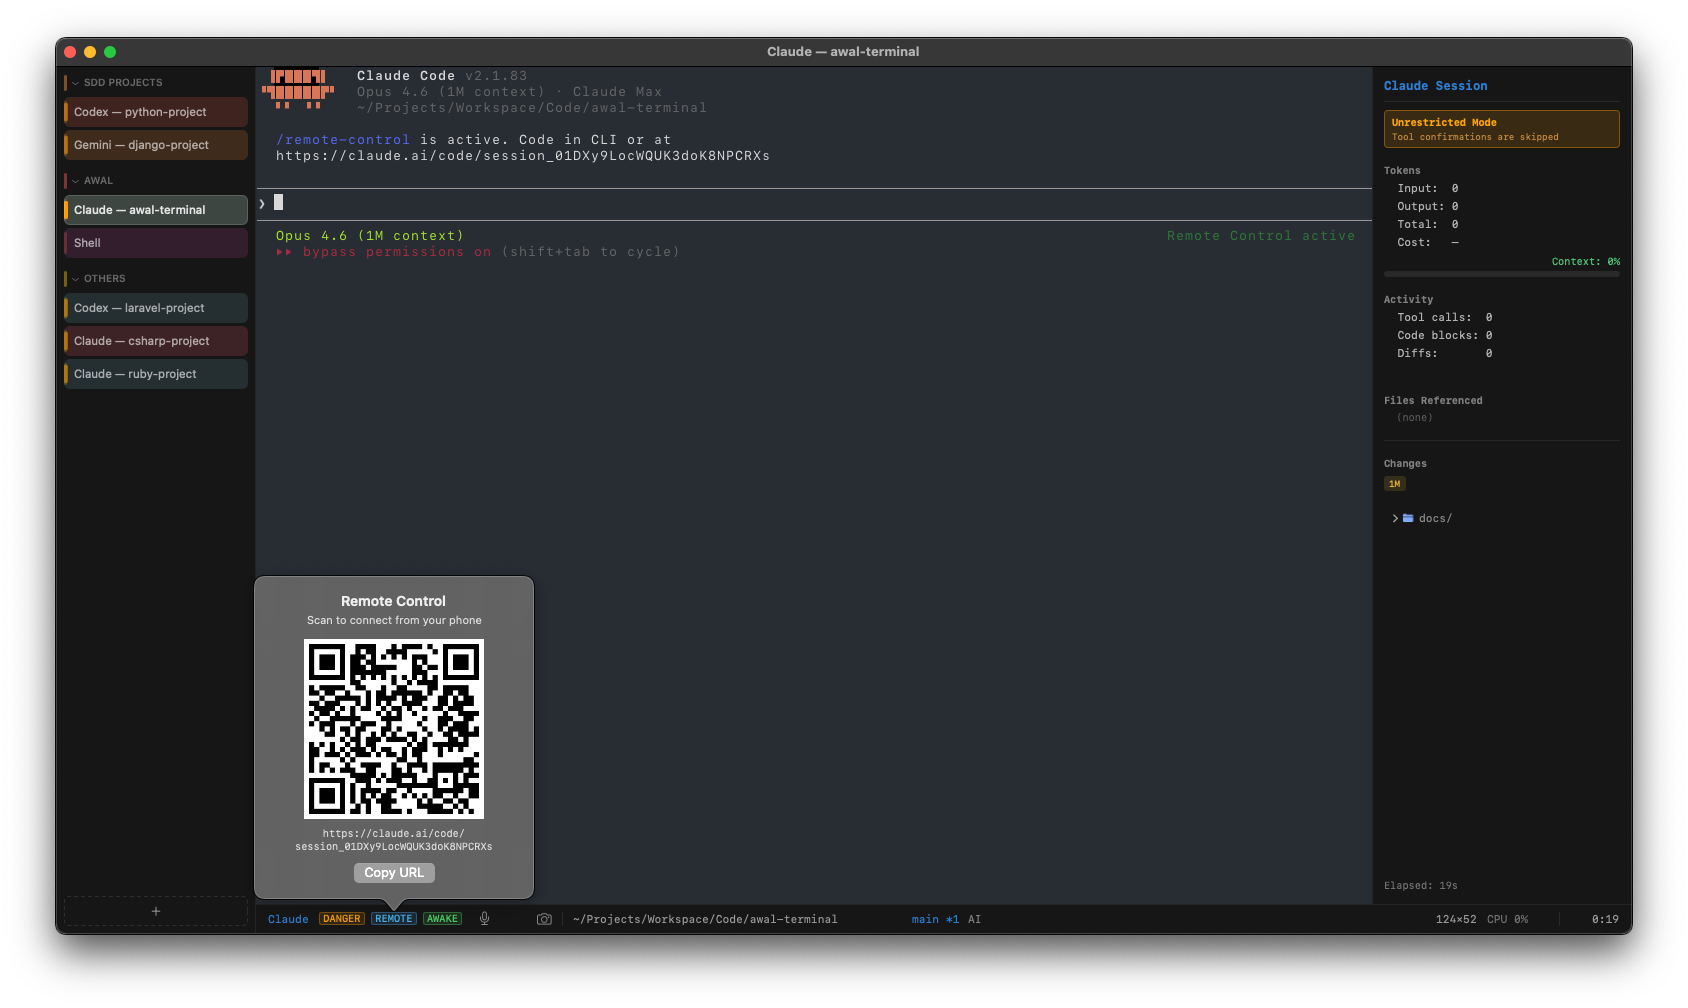
Task: Click the microphone icon in the status bar
Action: click(485, 918)
